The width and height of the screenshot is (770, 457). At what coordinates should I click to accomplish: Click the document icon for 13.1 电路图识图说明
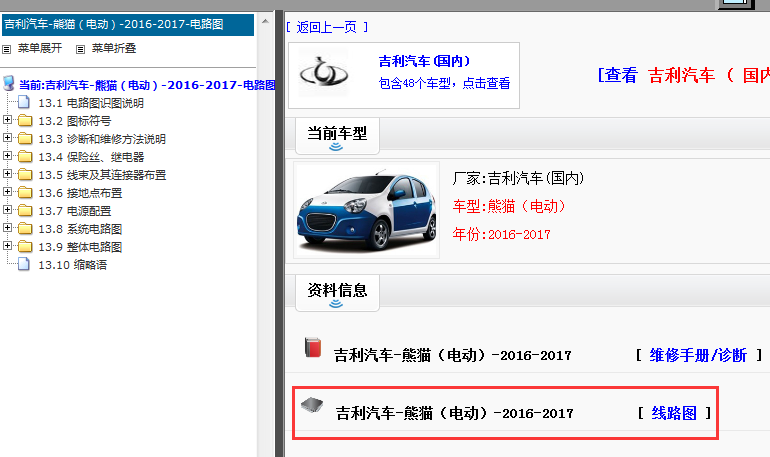click(24, 102)
